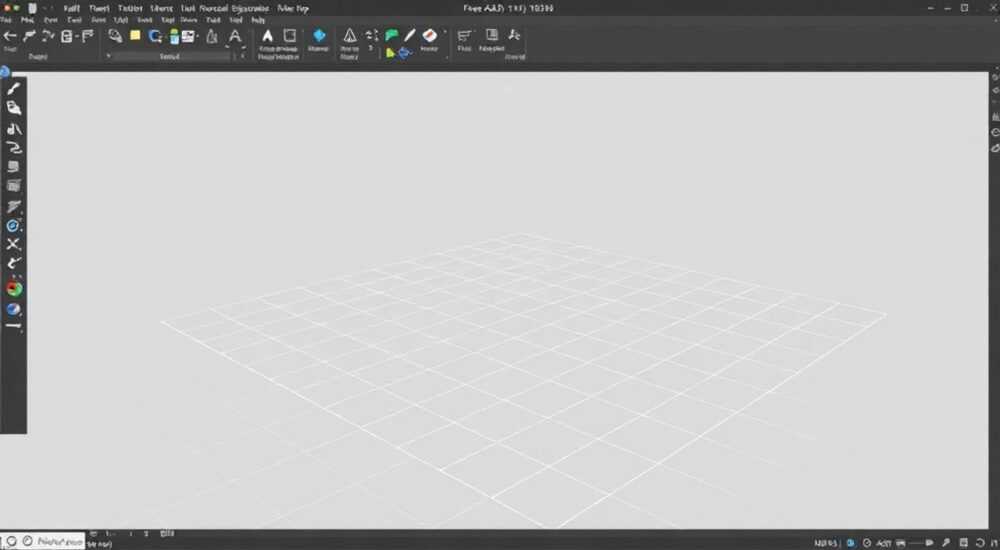
Task: Click the stick figure icon in the ribbon
Action: click(514, 35)
